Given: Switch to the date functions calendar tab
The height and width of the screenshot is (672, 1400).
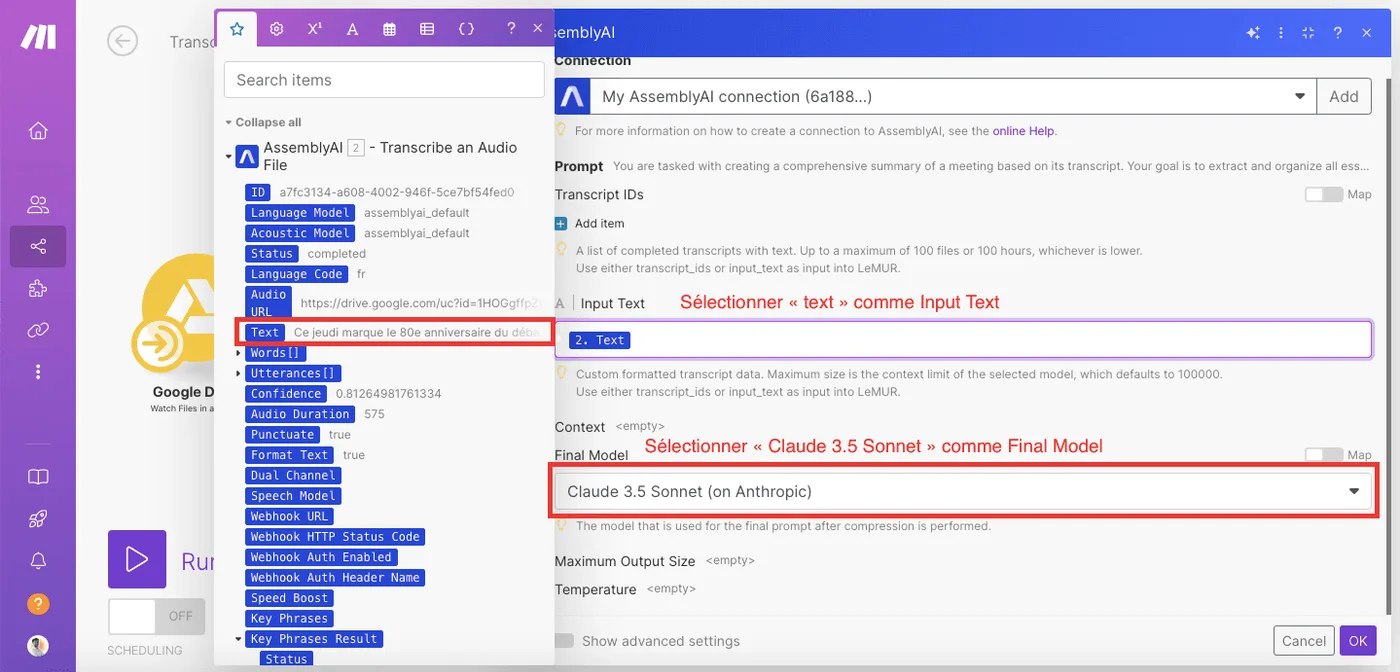Looking at the screenshot, I should [390, 29].
